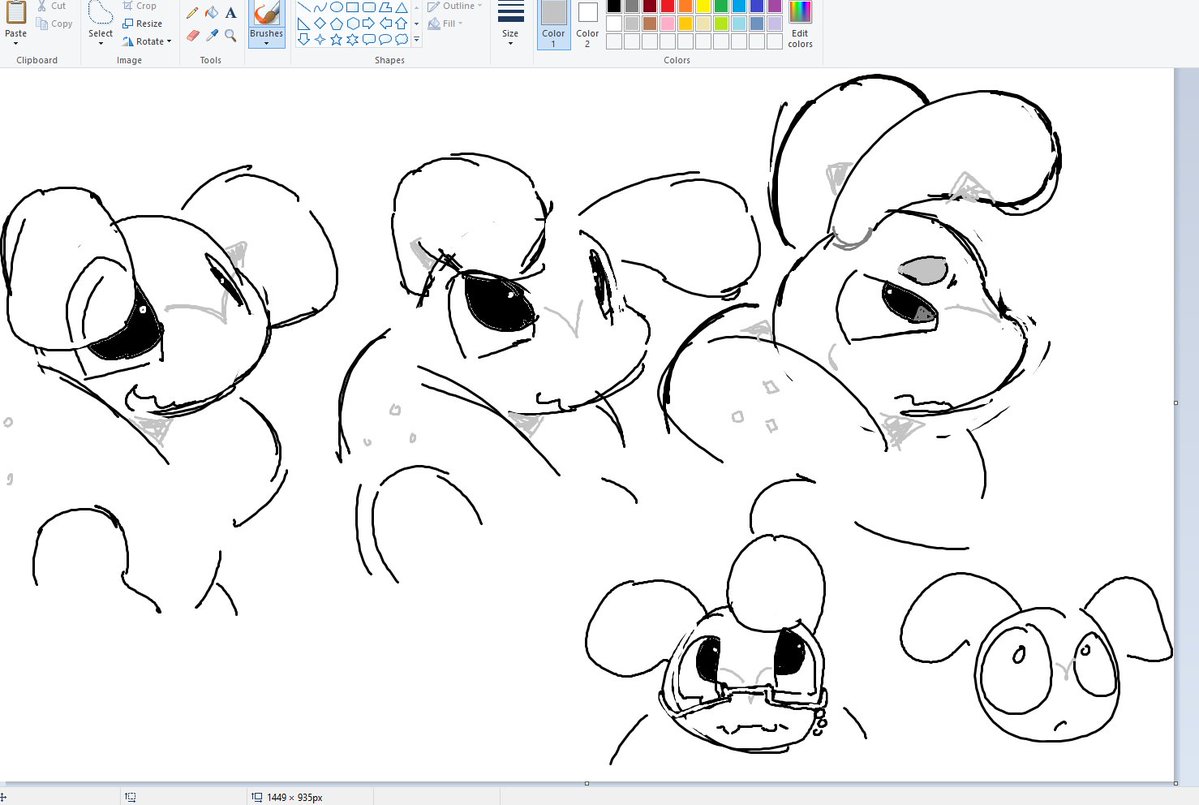This screenshot has height=805, width=1199.
Task: Open the Select dropdown arrow
Action: coord(100,44)
